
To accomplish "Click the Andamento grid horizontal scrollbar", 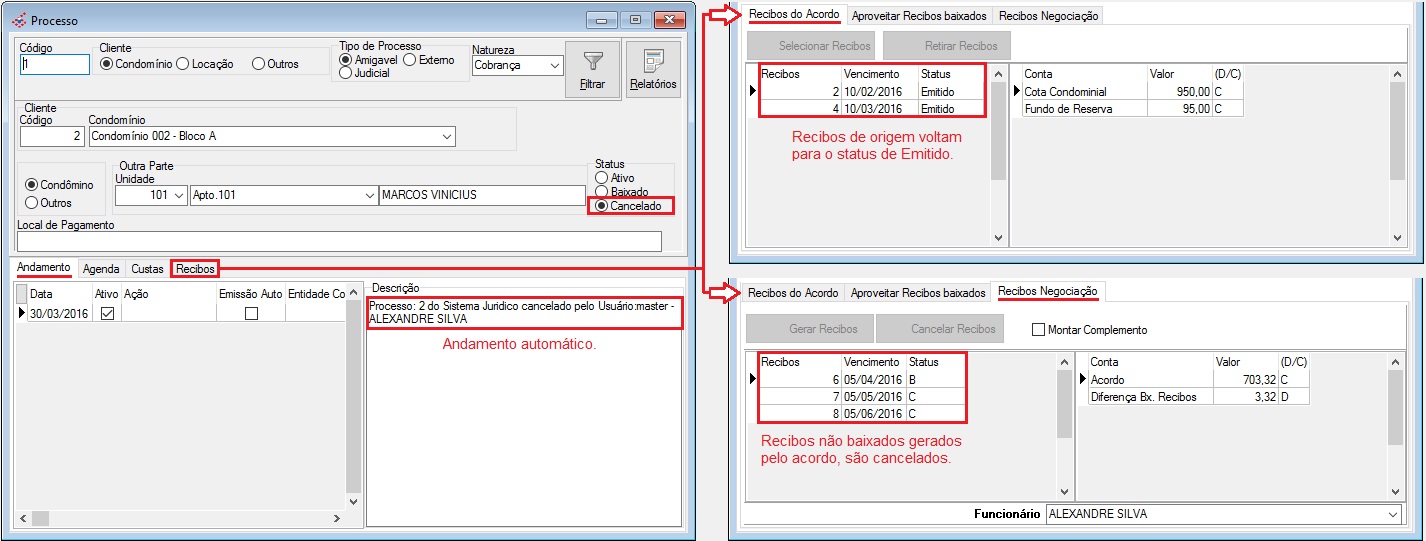I will tap(180, 518).
